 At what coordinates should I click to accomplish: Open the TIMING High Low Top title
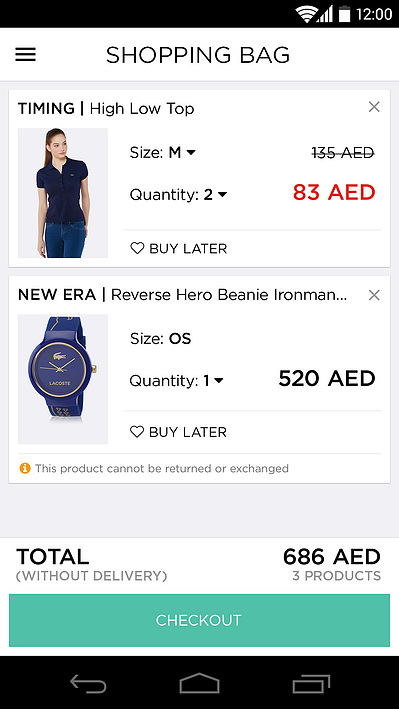click(x=106, y=109)
